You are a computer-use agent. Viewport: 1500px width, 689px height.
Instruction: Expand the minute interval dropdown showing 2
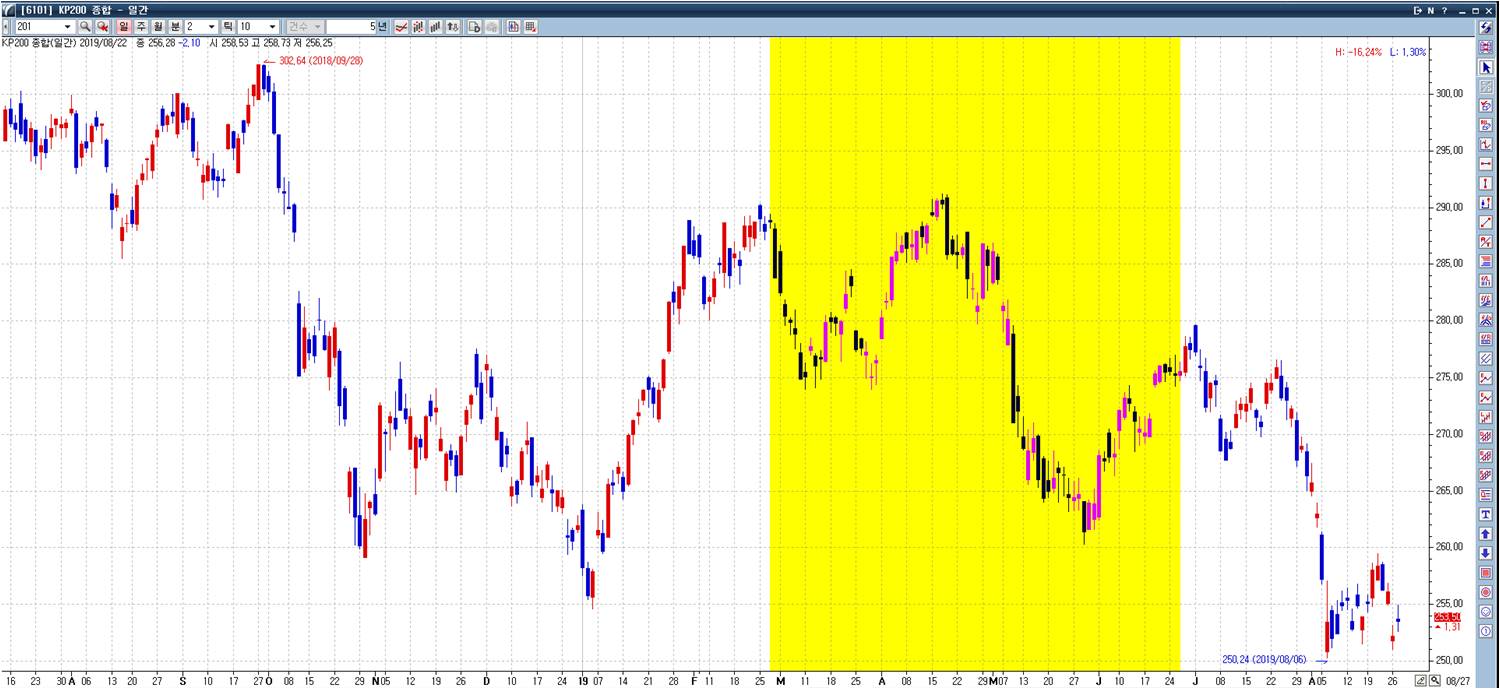click(211, 26)
